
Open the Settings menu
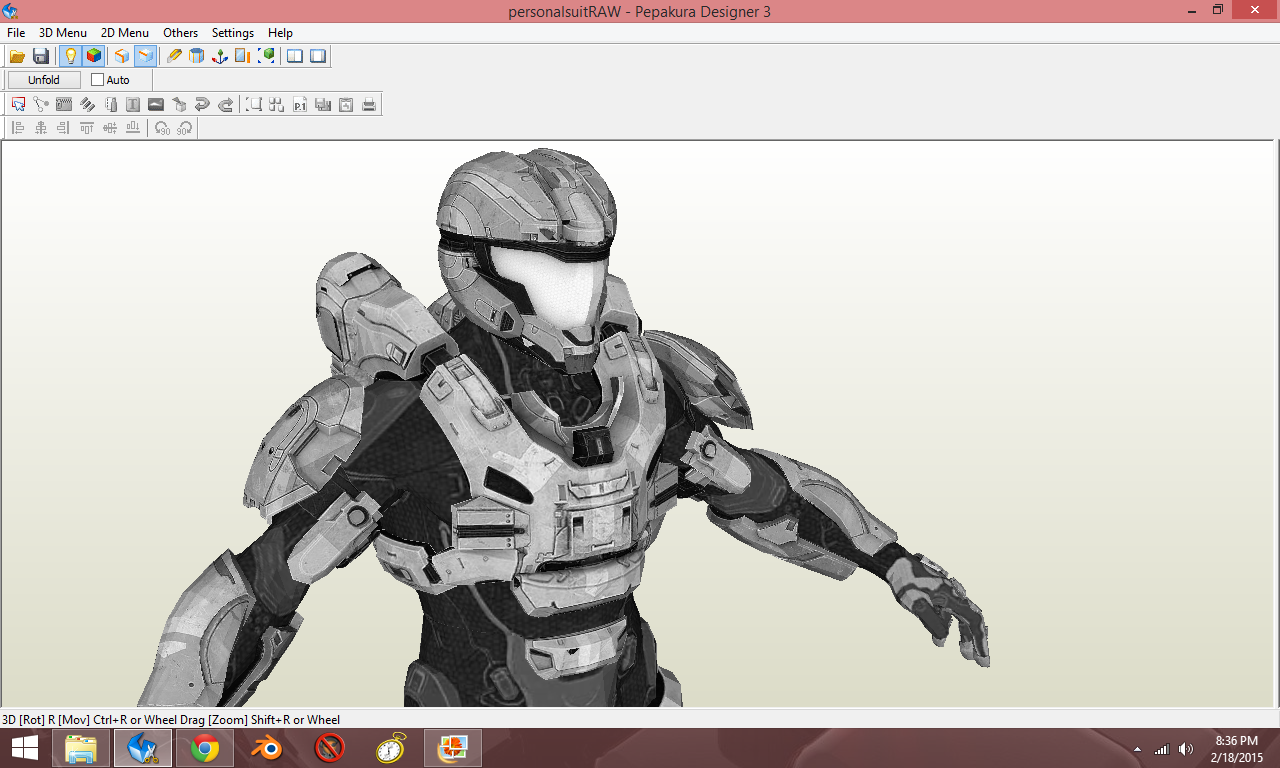pos(233,33)
